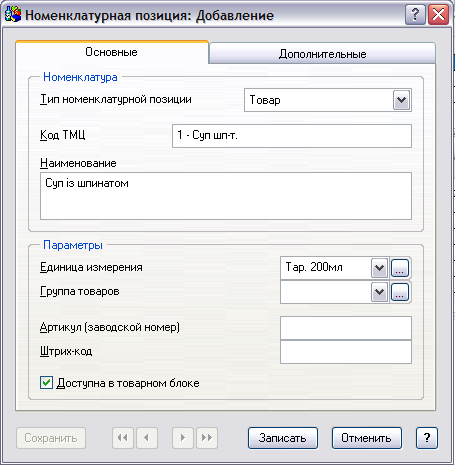Click the ellipsis button next to Единица измерения

click(x=400, y=268)
